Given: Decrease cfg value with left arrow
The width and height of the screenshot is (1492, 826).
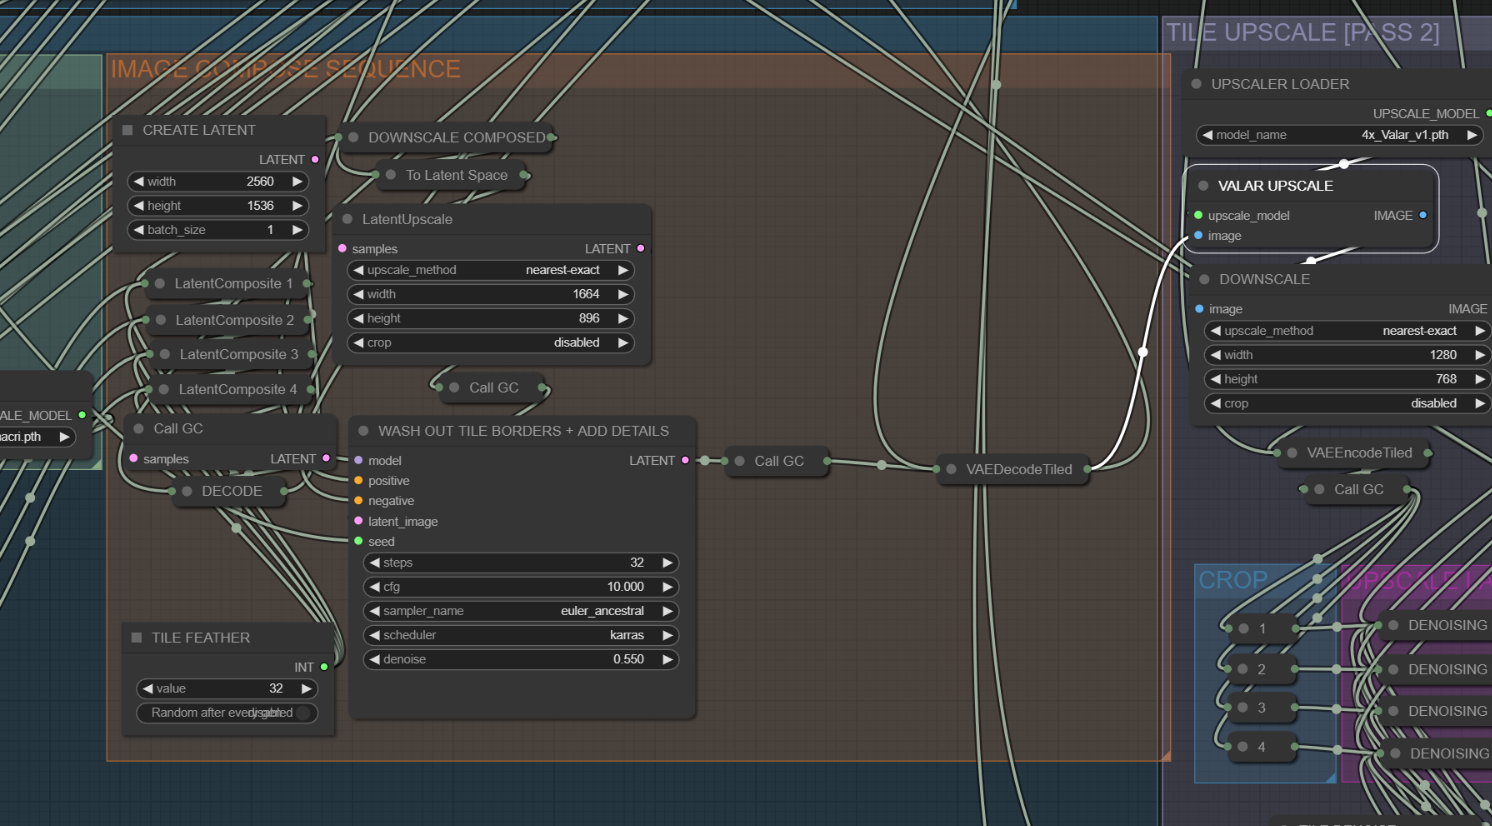Looking at the screenshot, I should [x=375, y=587].
